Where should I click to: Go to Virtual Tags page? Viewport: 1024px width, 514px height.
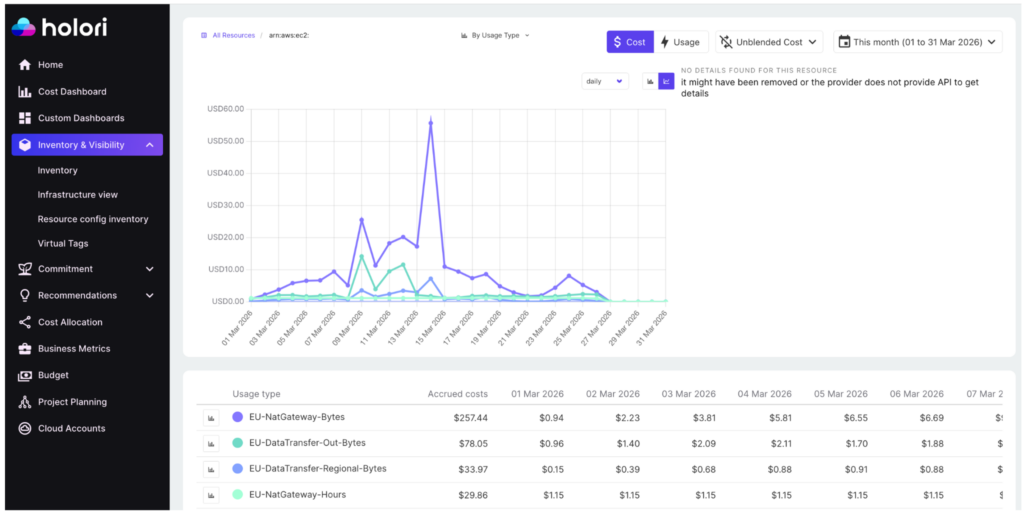coord(63,243)
